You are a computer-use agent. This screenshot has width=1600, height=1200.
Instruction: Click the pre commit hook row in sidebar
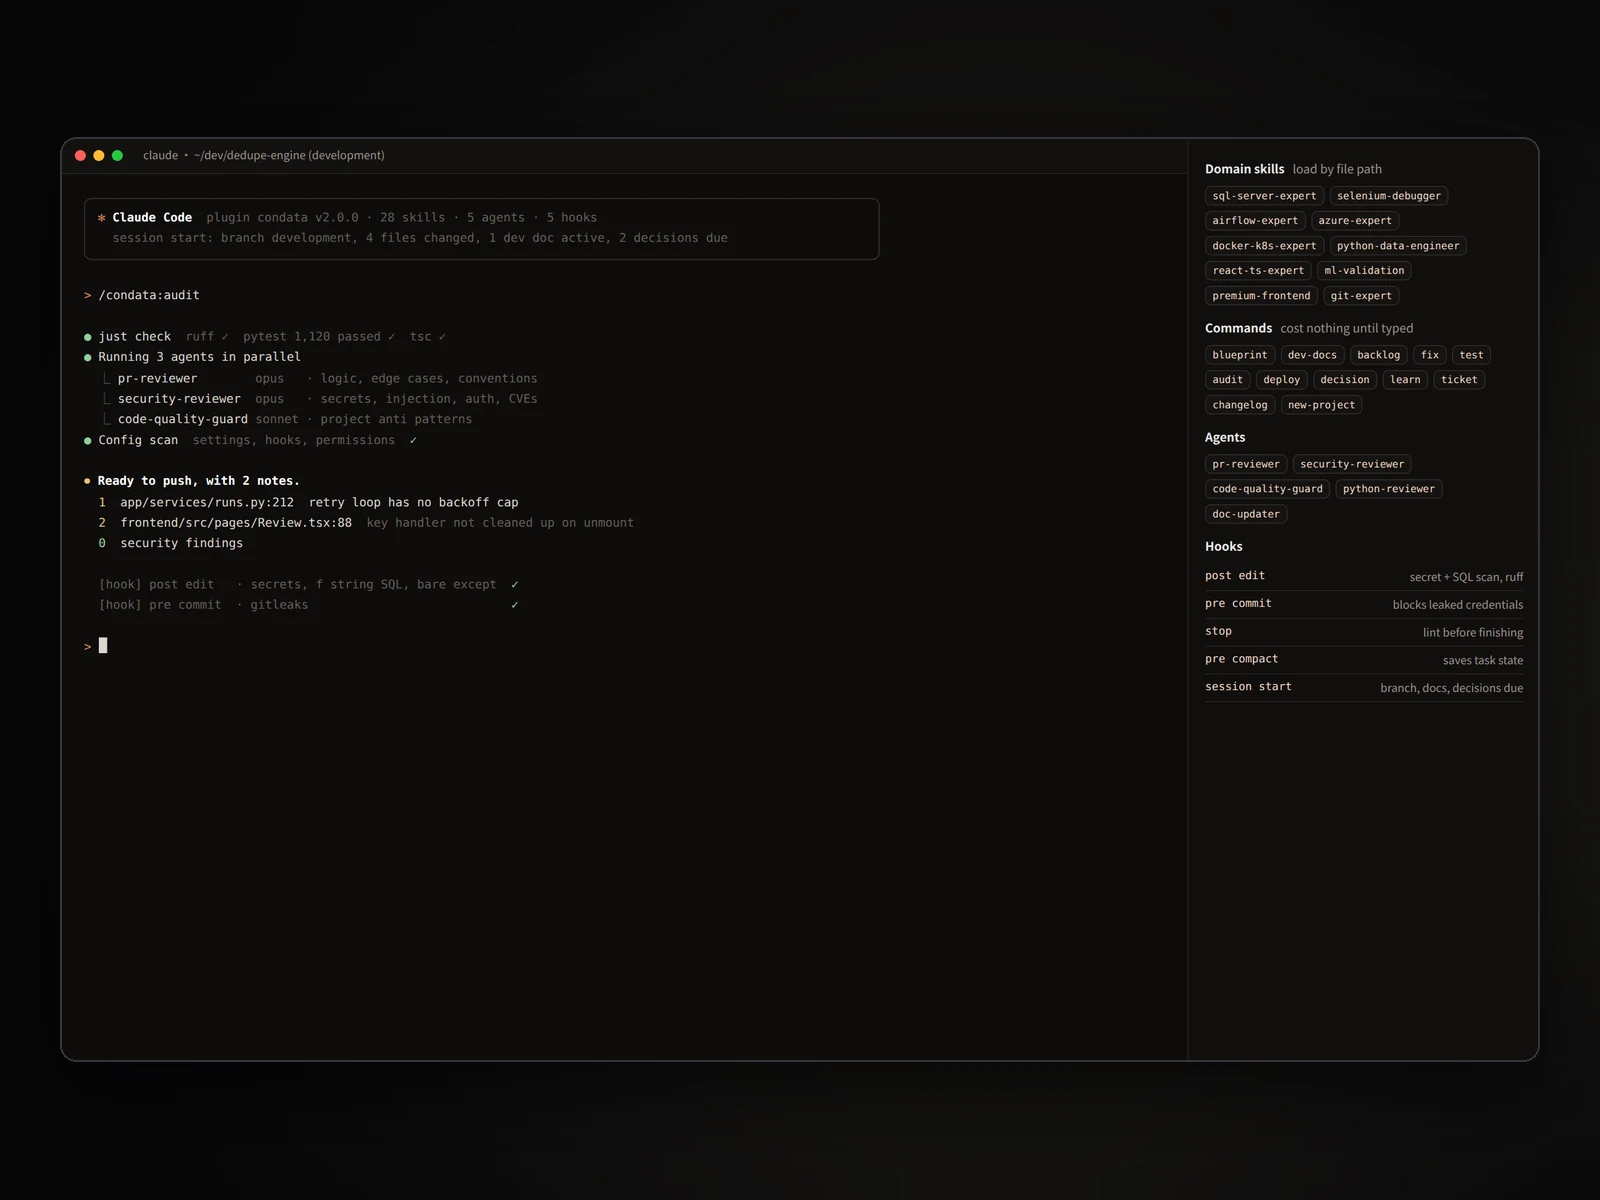point(1364,604)
